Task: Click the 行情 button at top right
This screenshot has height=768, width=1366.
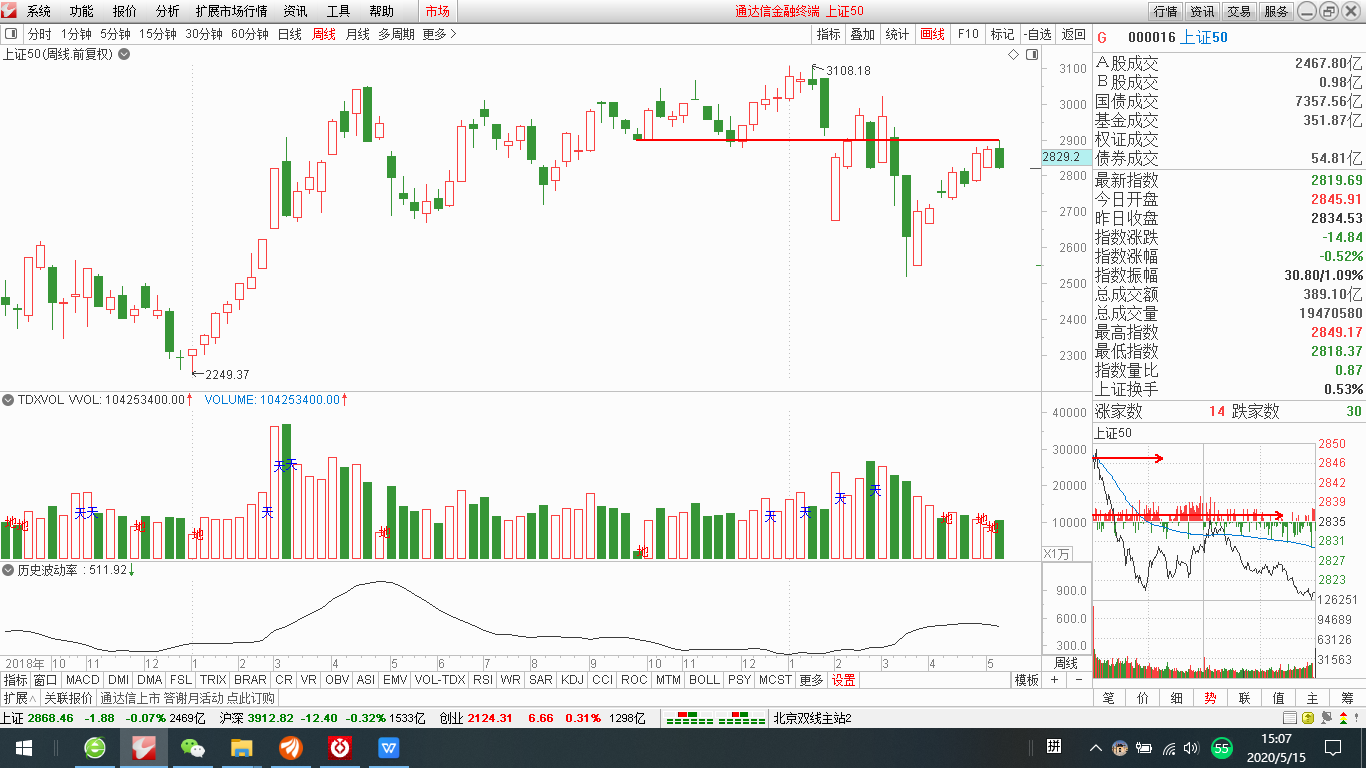Action: (x=1165, y=11)
